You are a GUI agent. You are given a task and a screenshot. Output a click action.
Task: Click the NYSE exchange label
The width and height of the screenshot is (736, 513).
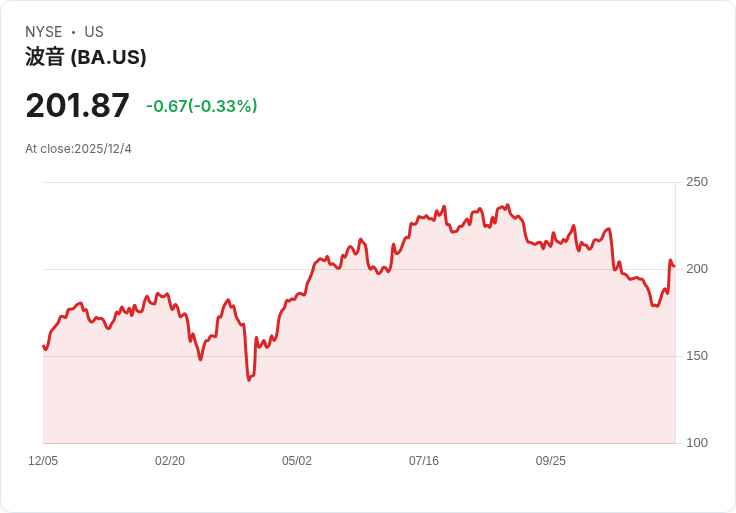(44, 32)
